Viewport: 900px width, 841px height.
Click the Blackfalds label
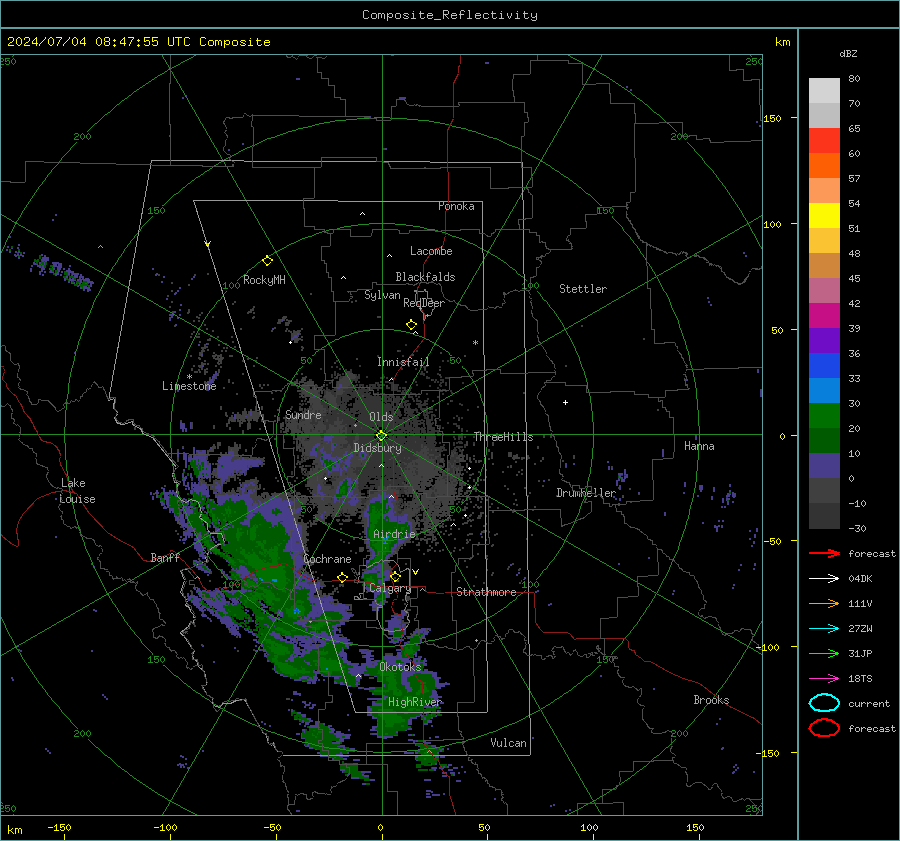pyautogui.click(x=425, y=277)
